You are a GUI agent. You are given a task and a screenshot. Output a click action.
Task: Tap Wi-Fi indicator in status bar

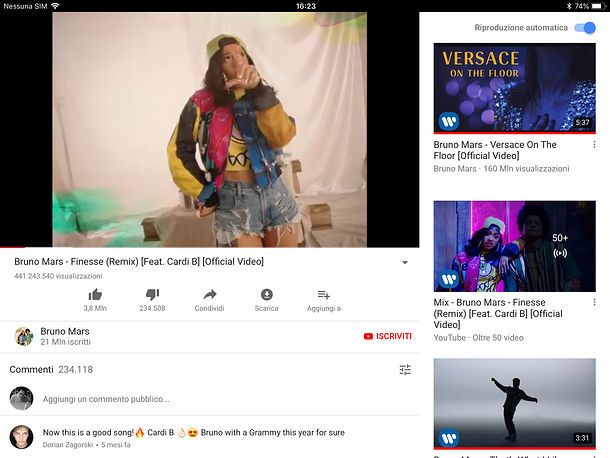55,6
